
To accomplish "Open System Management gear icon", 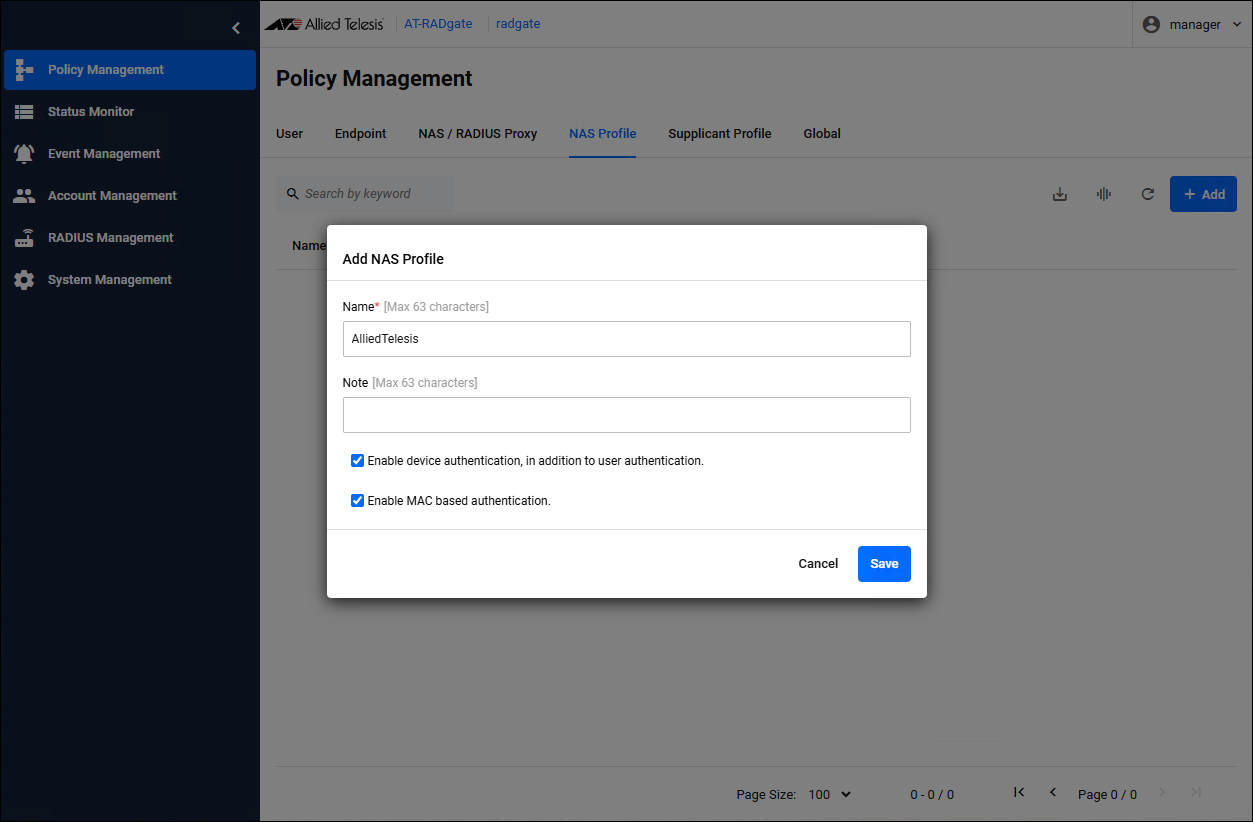I will [x=24, y=280].
